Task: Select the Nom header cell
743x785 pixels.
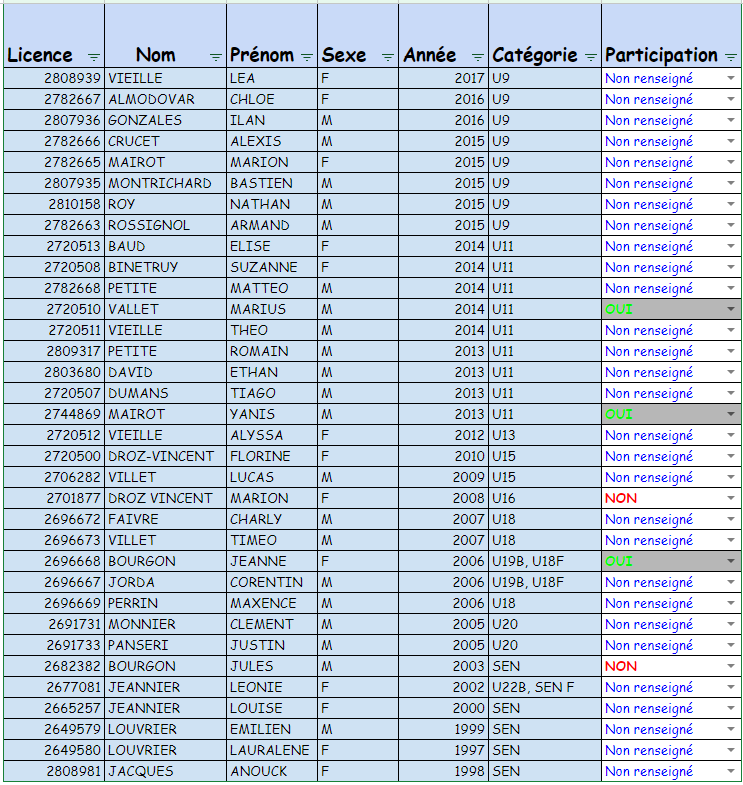Action: (x=166, y=36)
